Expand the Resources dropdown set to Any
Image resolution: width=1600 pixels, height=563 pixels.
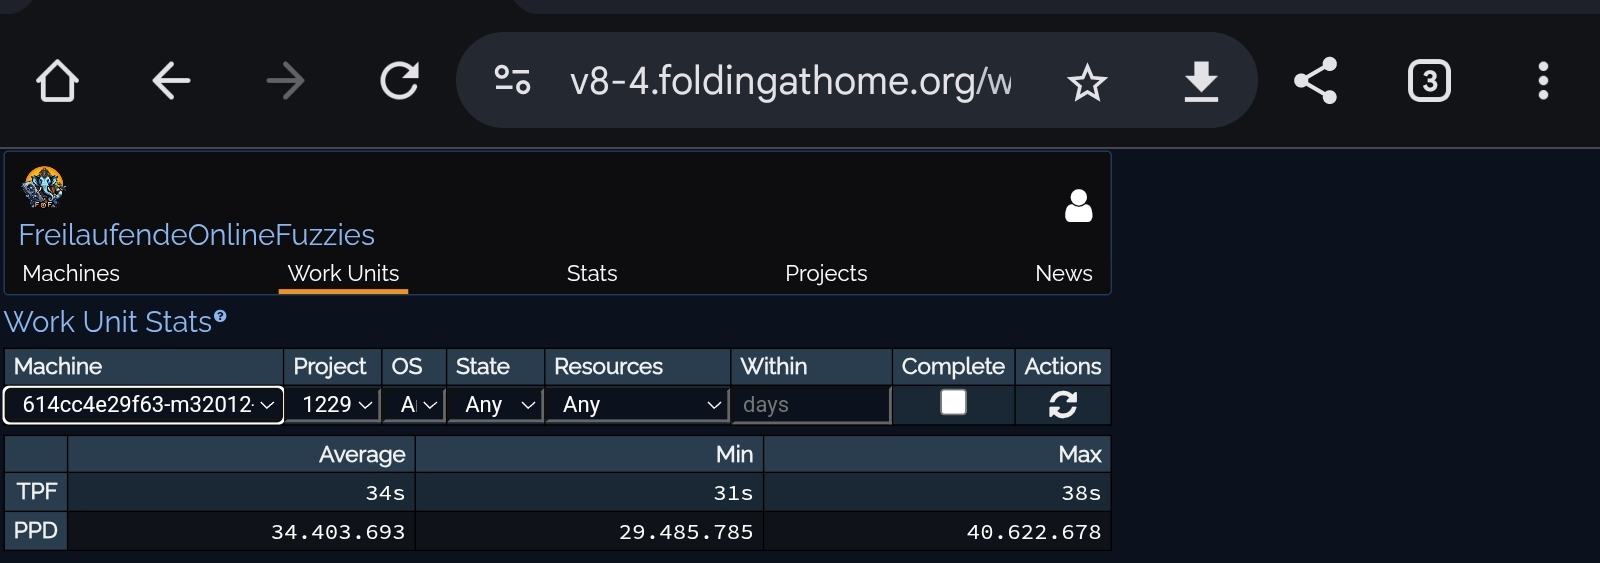tap(637, 405)
